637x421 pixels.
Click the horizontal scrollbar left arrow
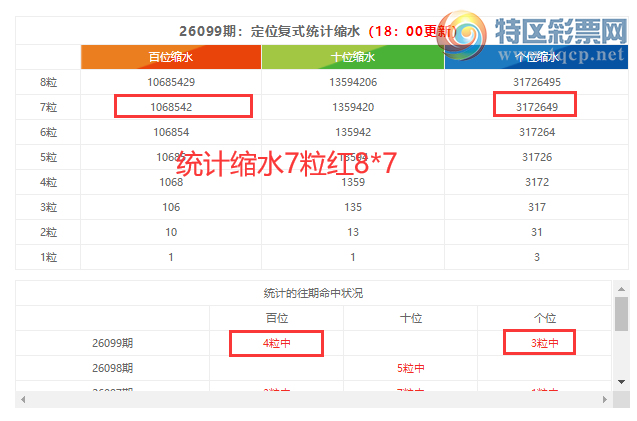22,400
